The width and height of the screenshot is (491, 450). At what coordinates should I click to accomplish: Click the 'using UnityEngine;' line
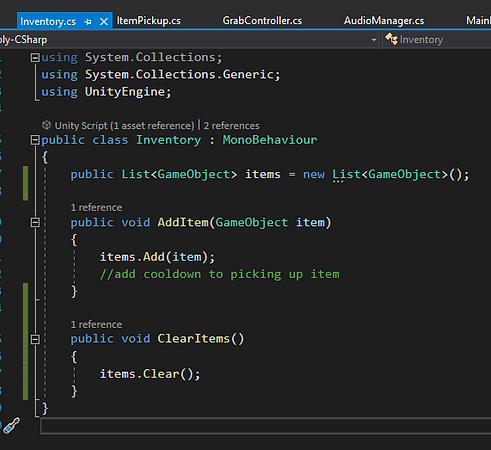[106, 92]
